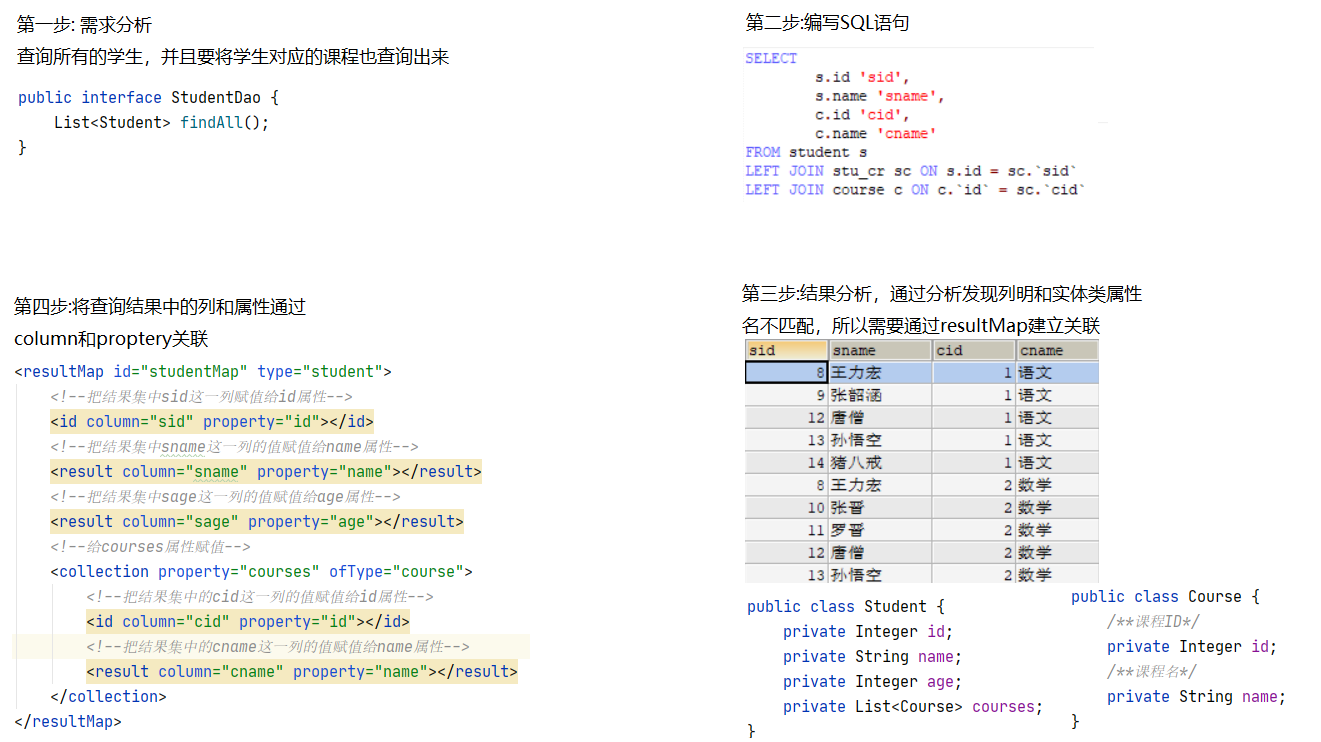Click the SQL line c.name 'cname'
The height and width of the screenshot is (742, 1321).
[876, 133]
